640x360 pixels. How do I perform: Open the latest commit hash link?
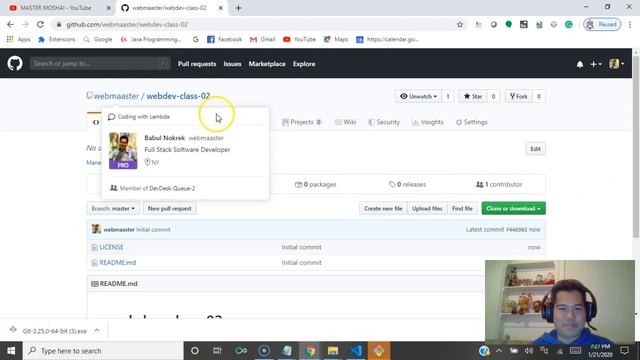click(517, 230)
